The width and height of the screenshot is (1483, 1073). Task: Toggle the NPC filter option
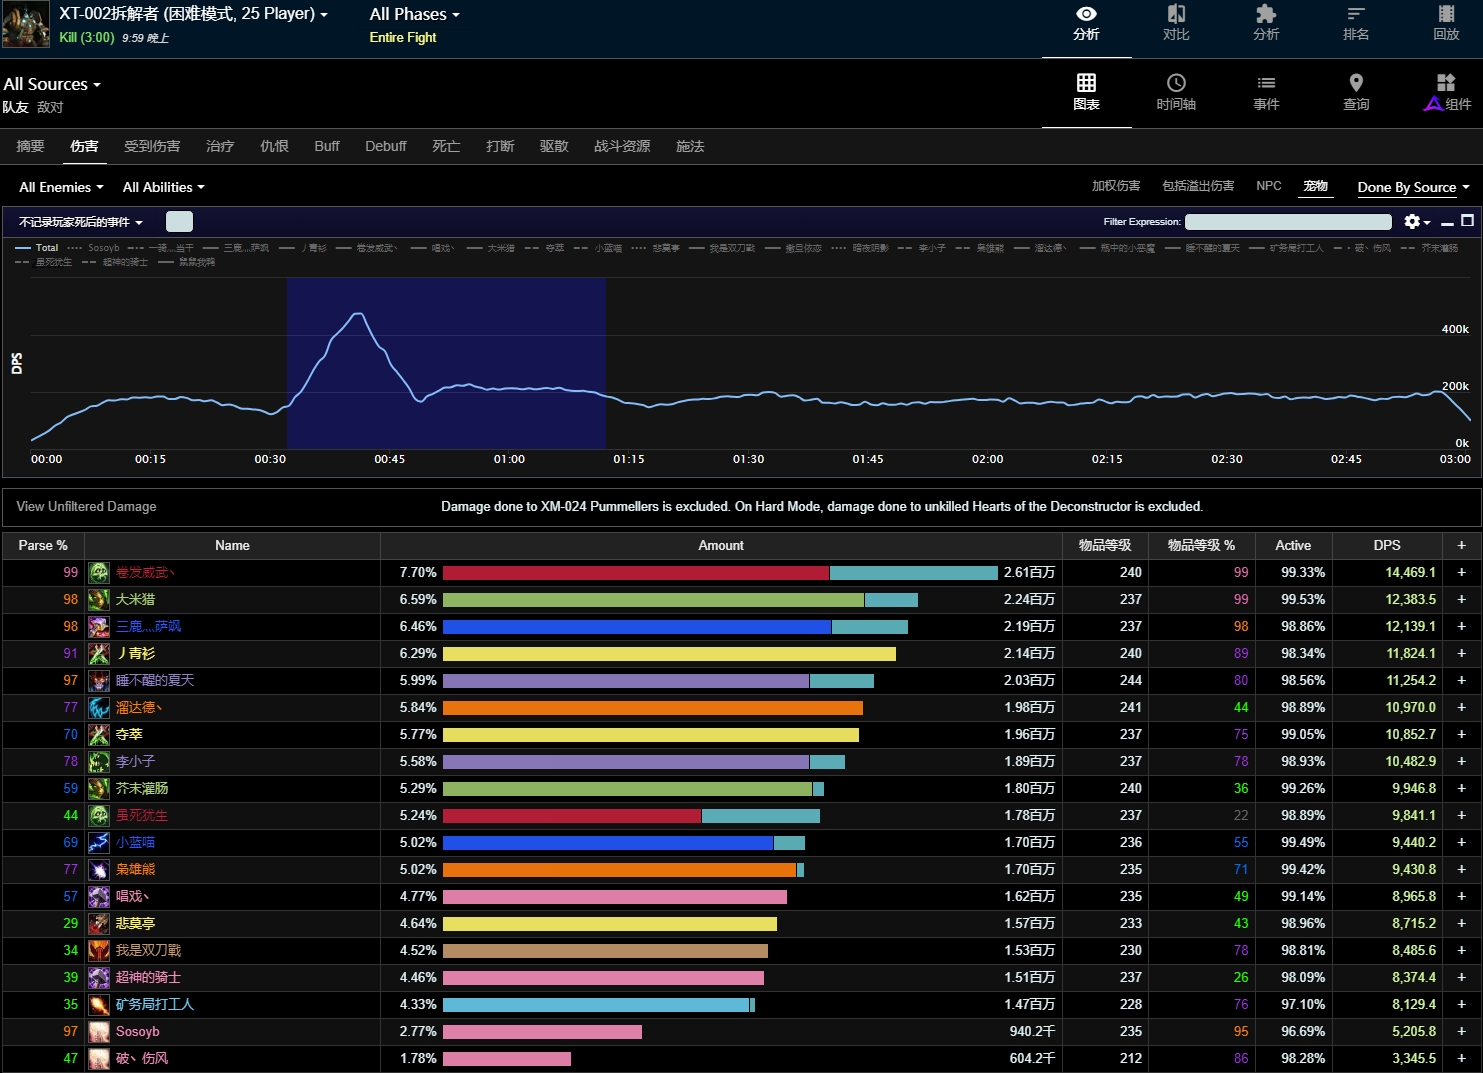tap(1268, 186)
